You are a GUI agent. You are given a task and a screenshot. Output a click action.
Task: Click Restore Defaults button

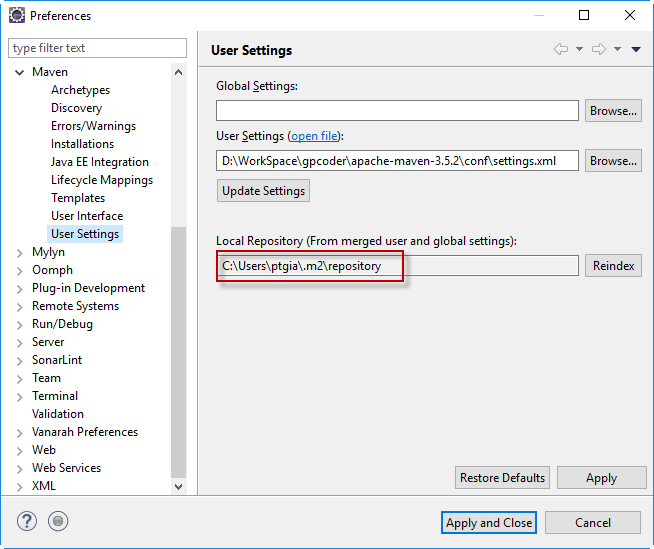pos(502,478)
